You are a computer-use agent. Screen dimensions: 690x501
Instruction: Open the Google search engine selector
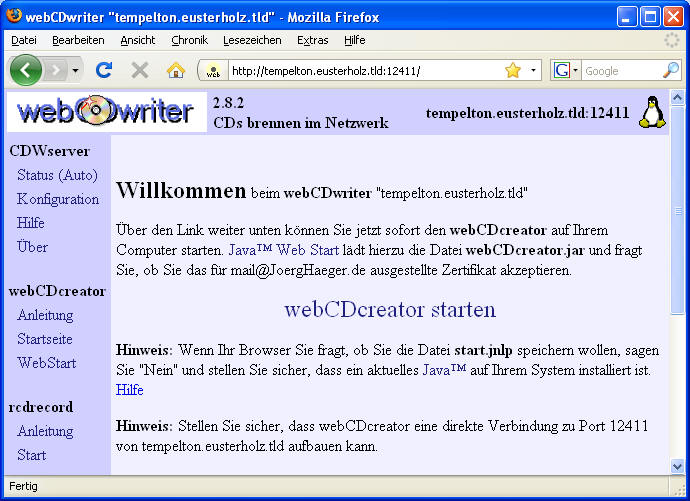[566, 70]
